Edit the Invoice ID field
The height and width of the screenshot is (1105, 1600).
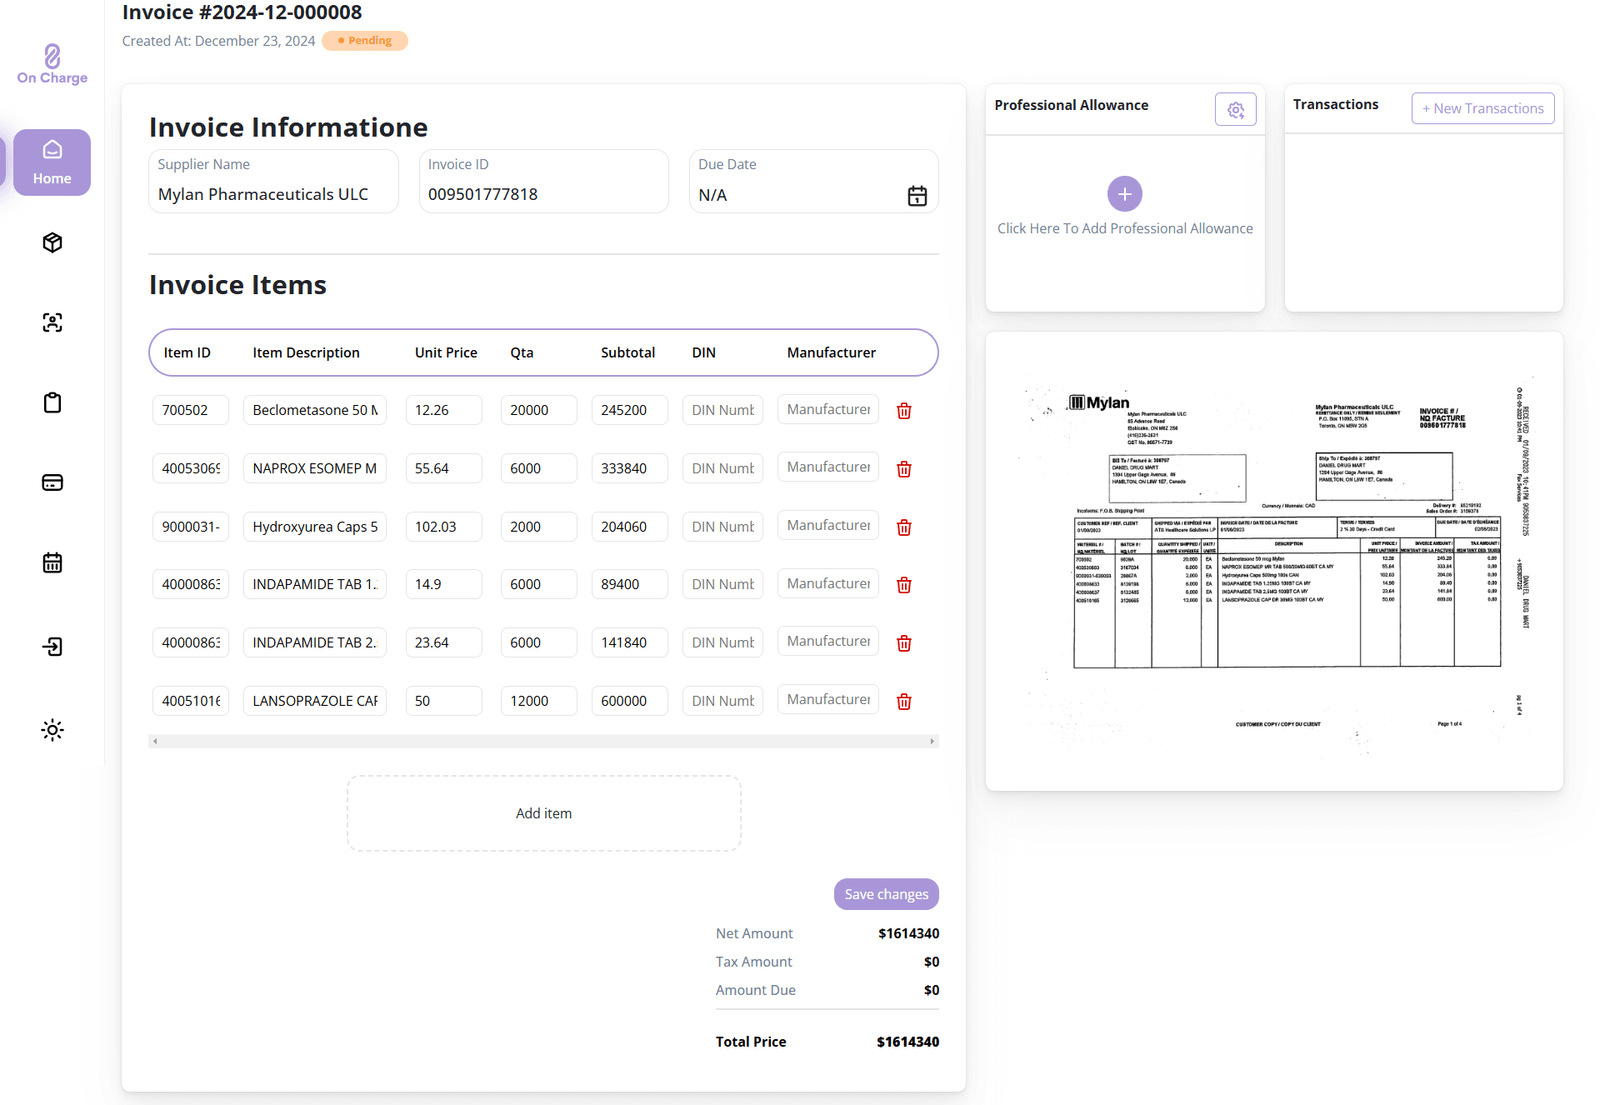543,182
